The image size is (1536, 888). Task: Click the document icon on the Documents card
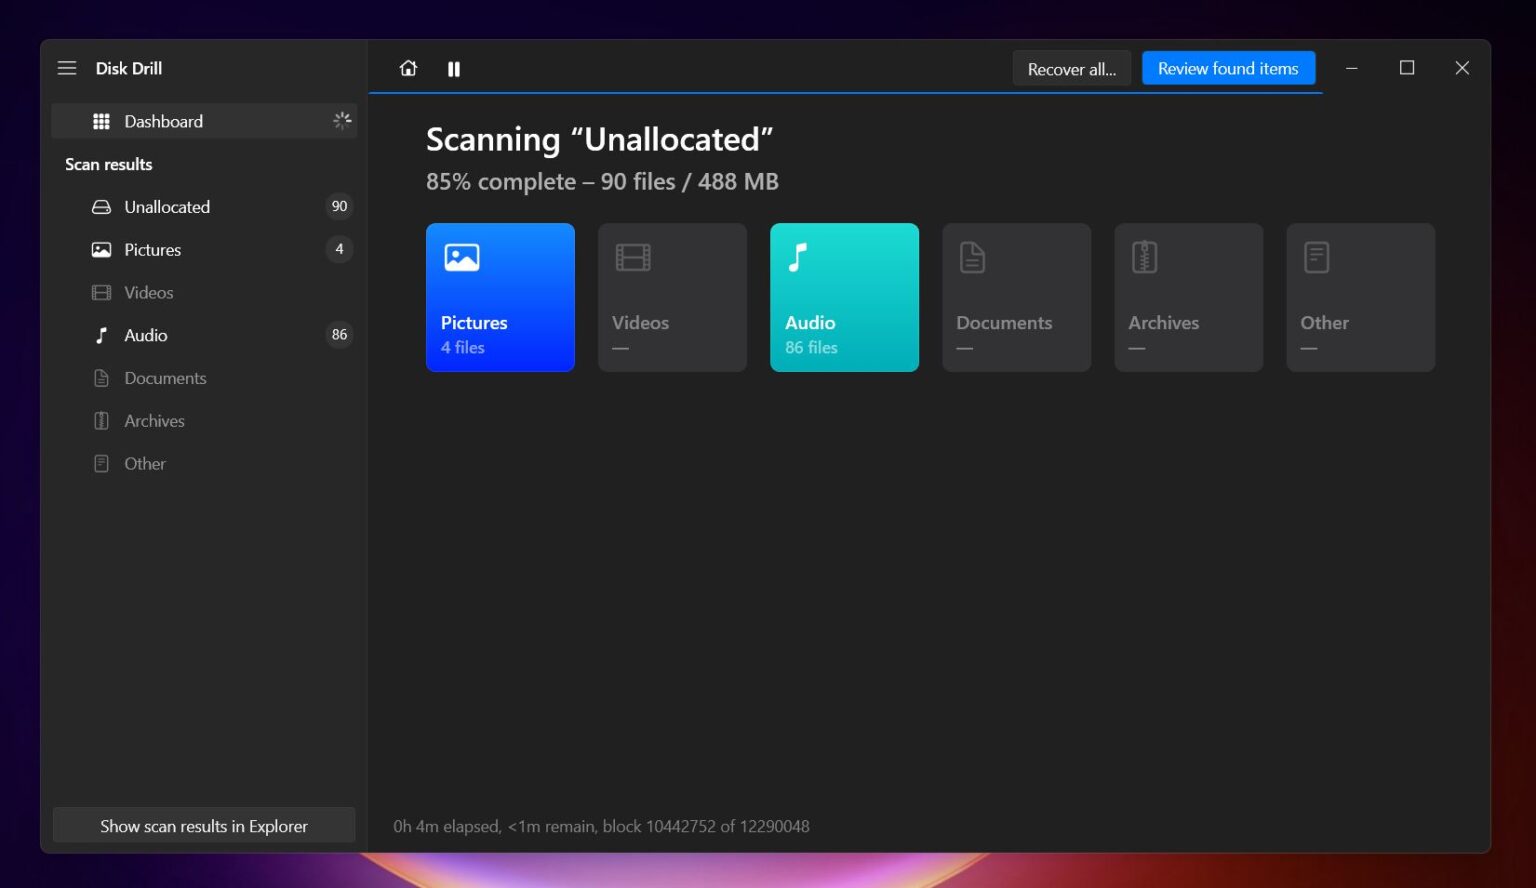(x=970, y=256)
